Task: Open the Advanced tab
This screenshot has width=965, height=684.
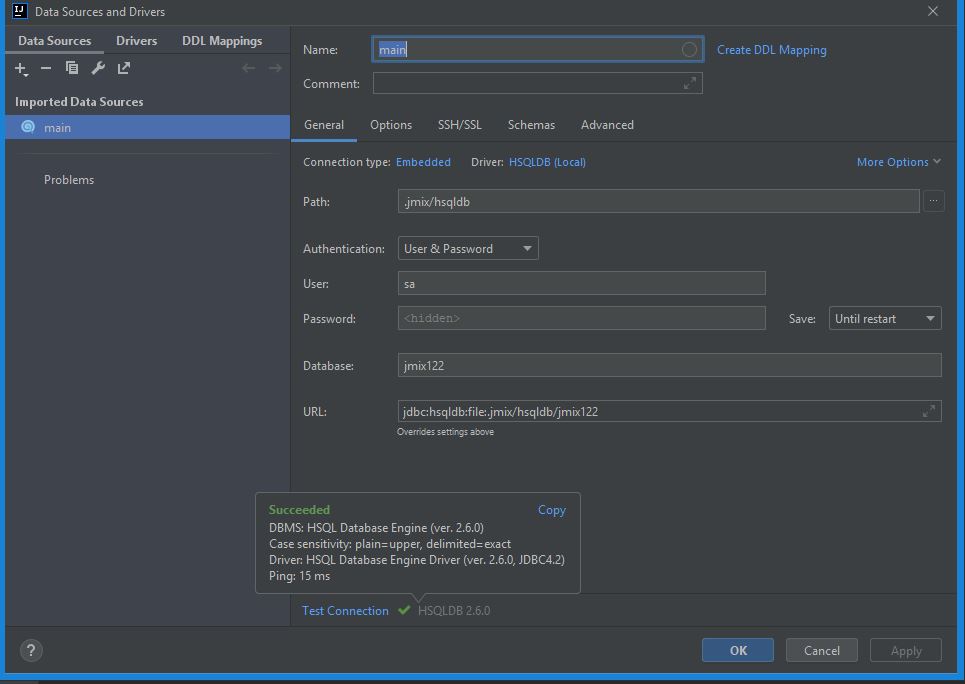Action: [607, 125]
